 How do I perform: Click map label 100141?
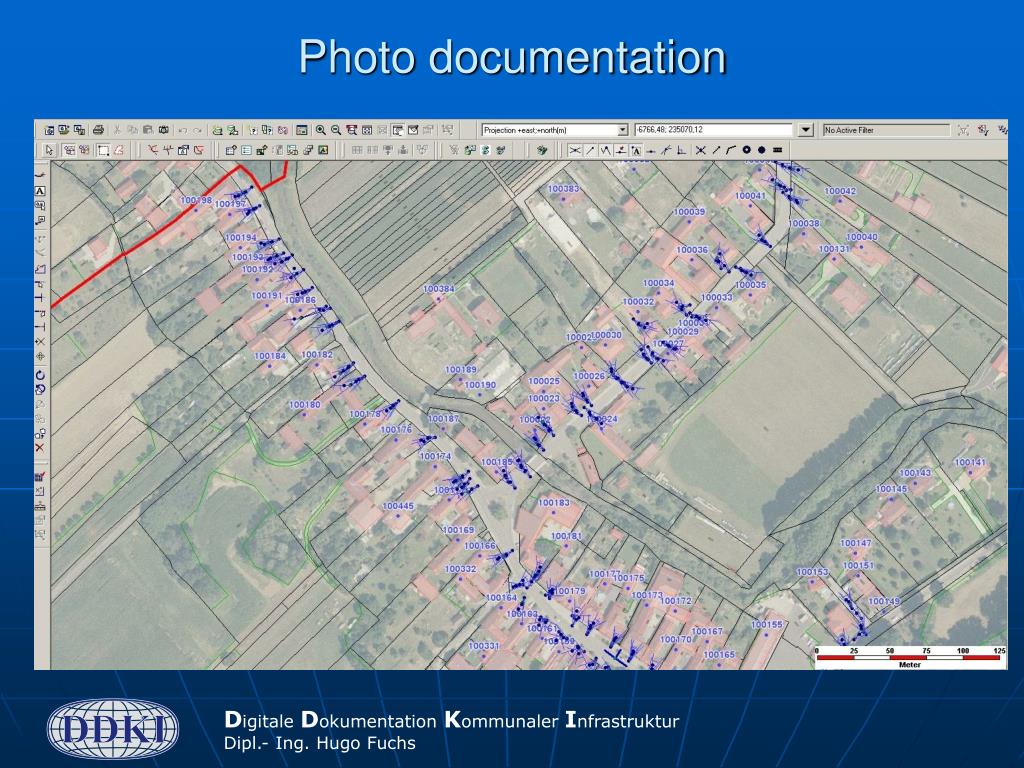pos(970,462)
